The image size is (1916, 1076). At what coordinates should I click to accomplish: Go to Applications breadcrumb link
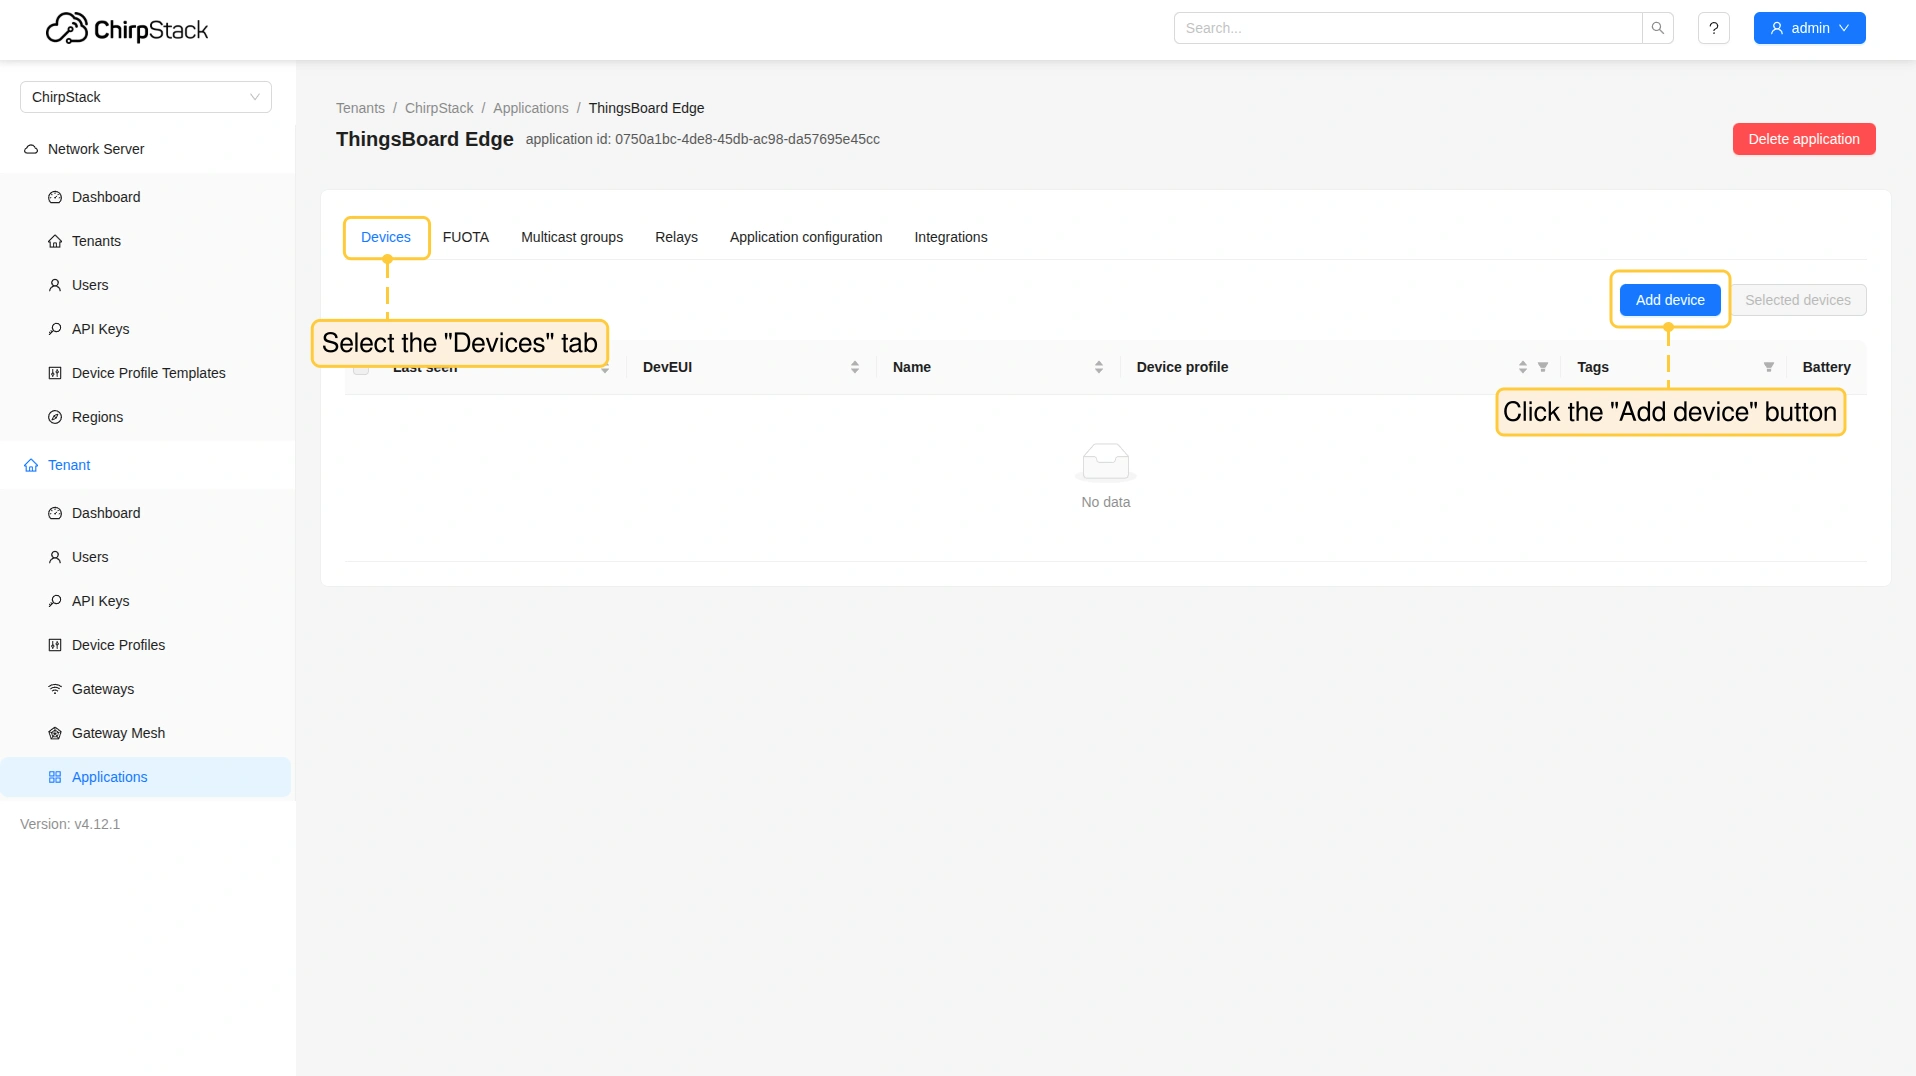pyautogui.click(x=530, y=108)
